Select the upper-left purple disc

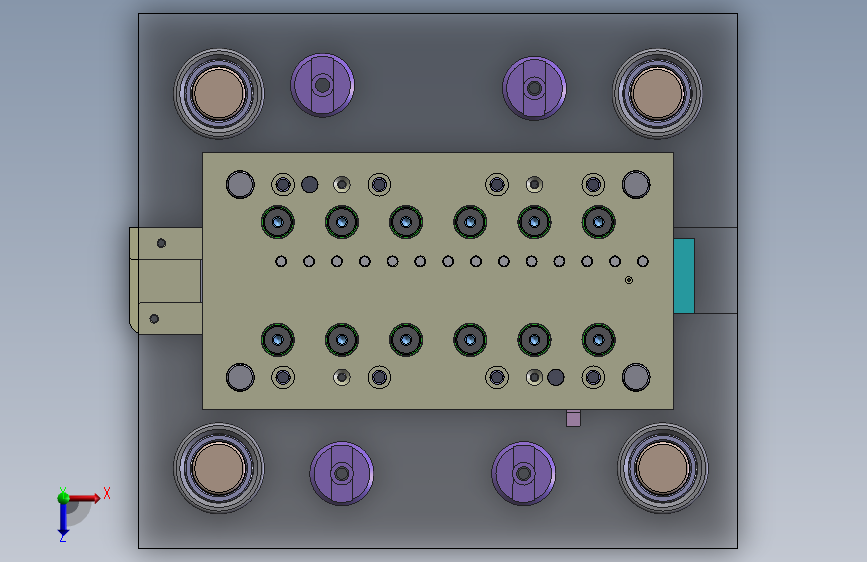(x=322, y=85)
